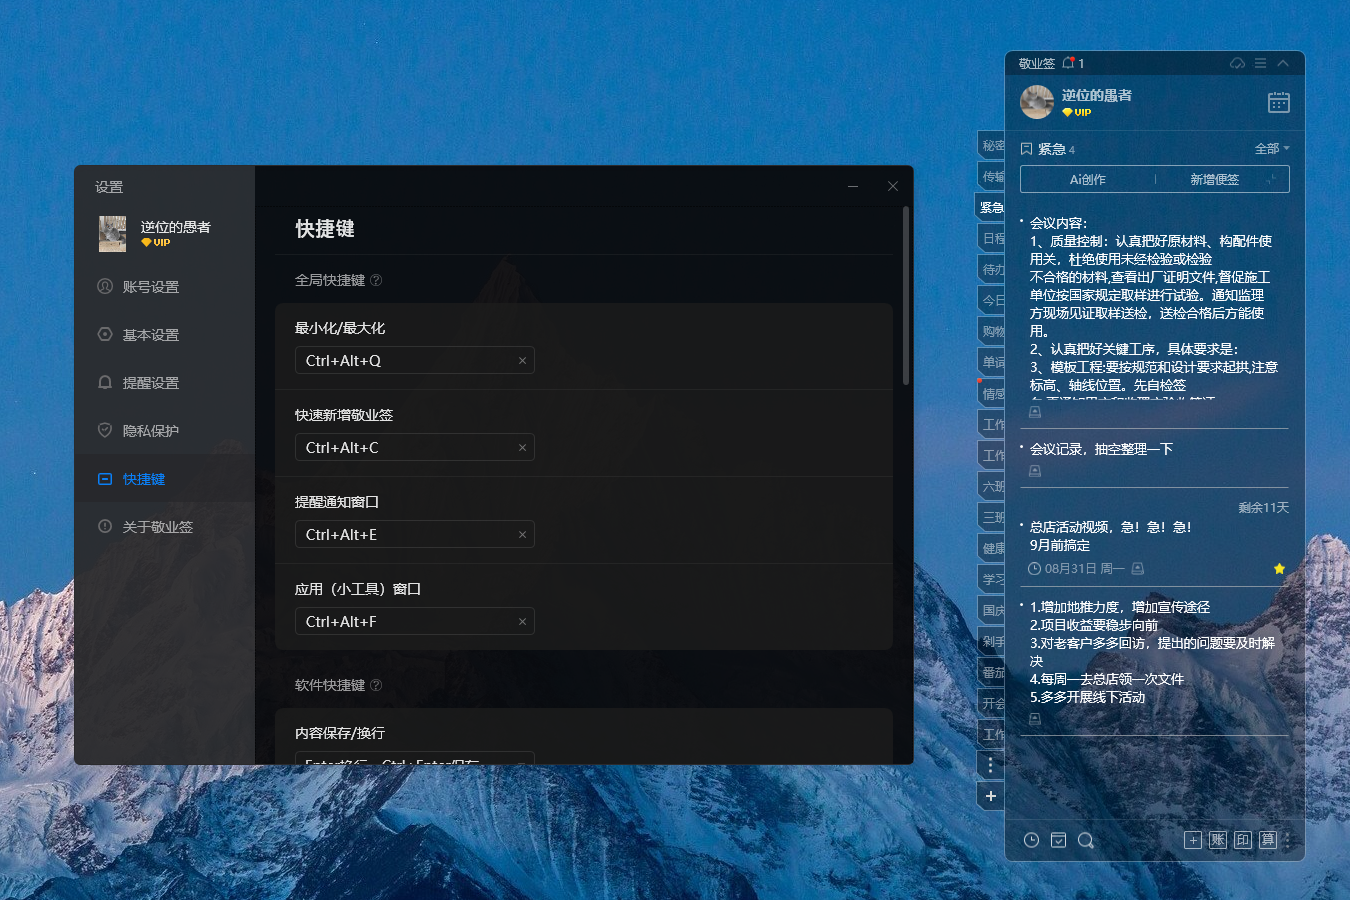Clear the 应用（小工具）窗口 shortcut with its X

tap(522, 622)
